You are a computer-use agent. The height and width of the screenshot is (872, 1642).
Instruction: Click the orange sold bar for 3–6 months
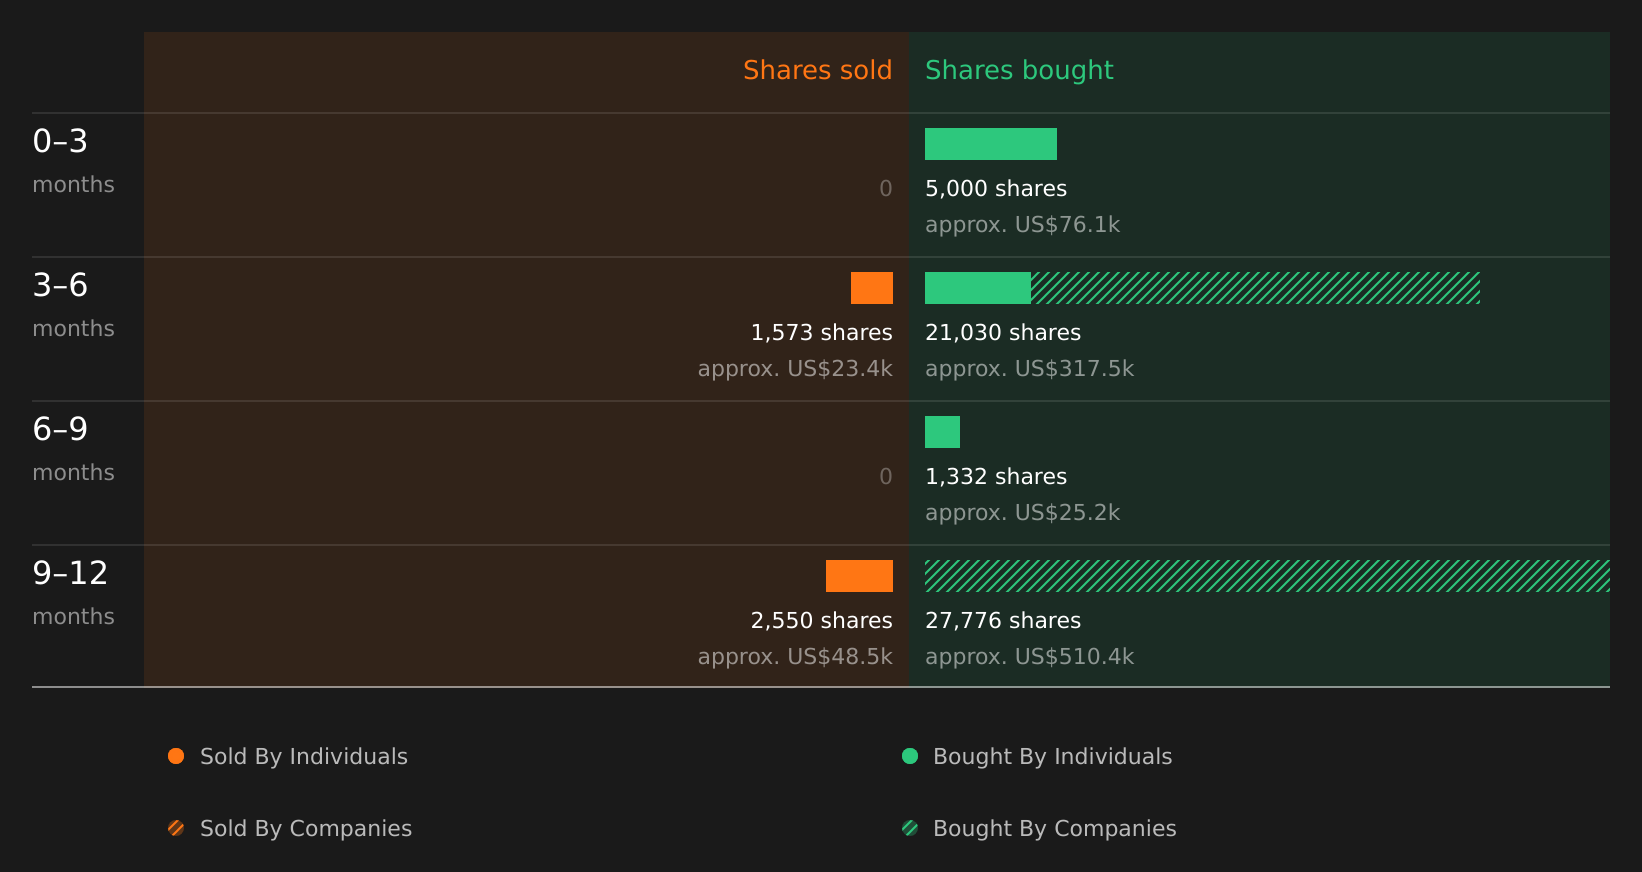(872, 288)
